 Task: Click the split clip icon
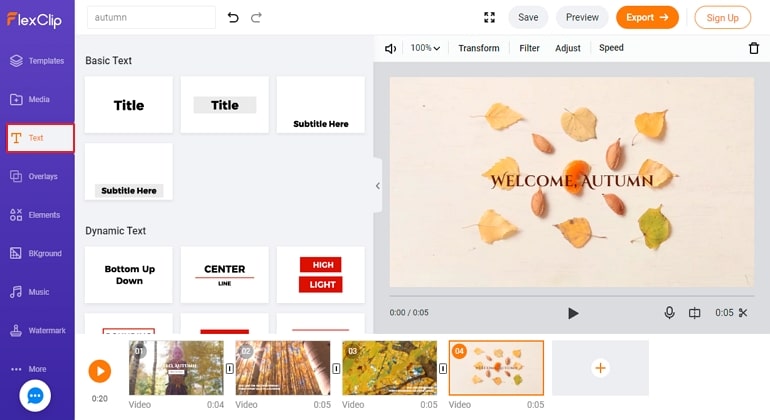(x=694, y=313)
